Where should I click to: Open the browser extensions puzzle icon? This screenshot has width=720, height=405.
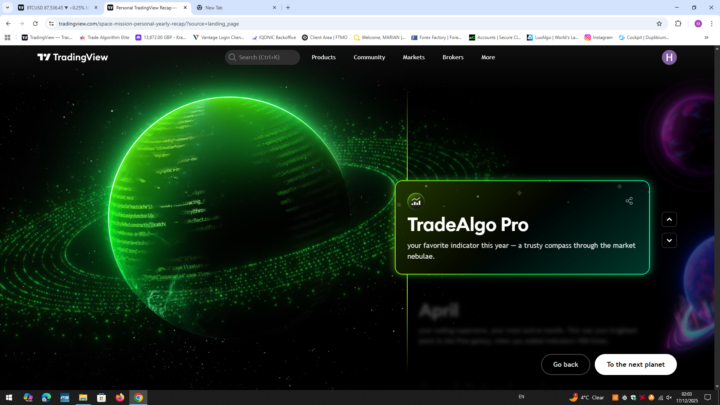tap(678, 23)
